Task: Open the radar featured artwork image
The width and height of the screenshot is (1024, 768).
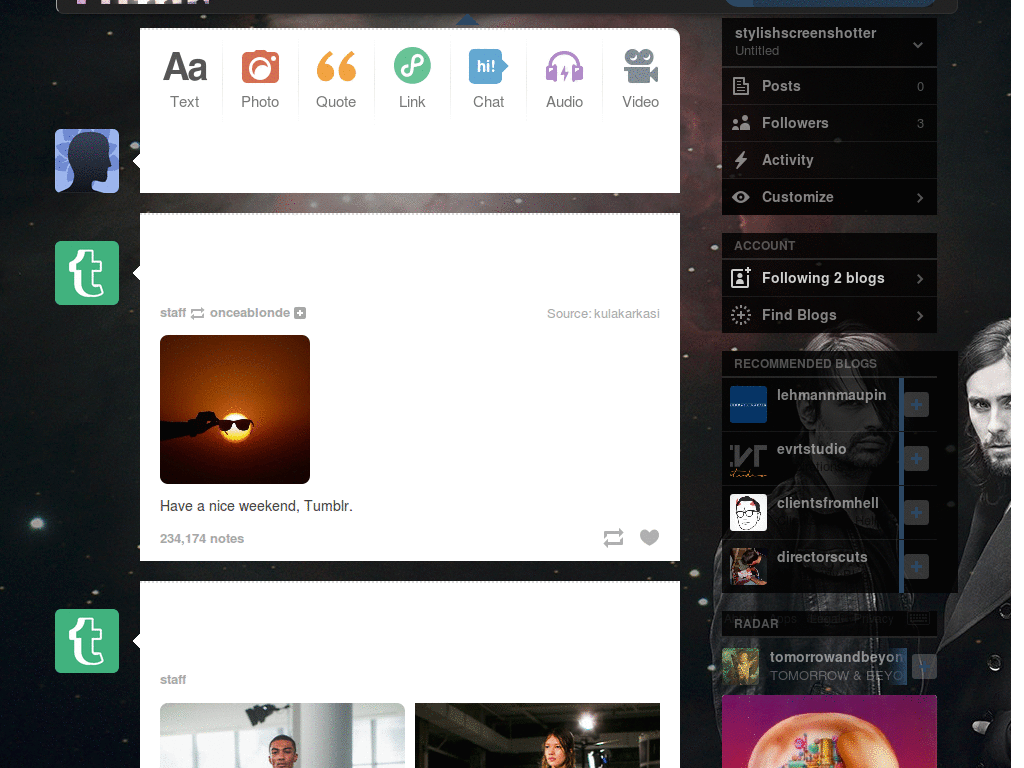Action: (x=829, y=731)
